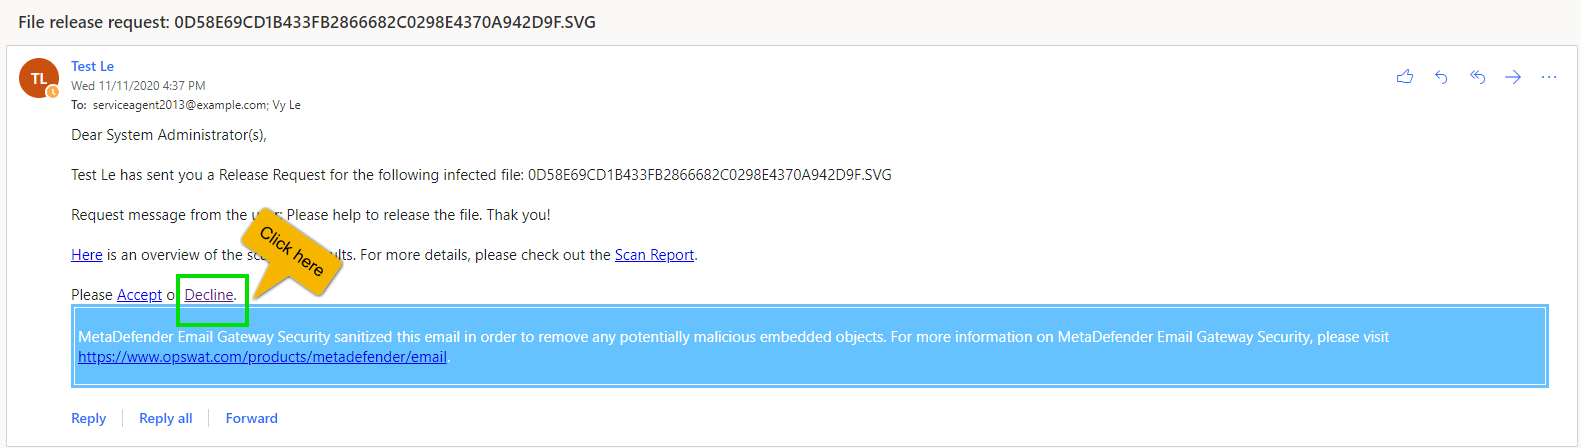
Task: Click the yellow Click here callout
Action: coord(292,251)
